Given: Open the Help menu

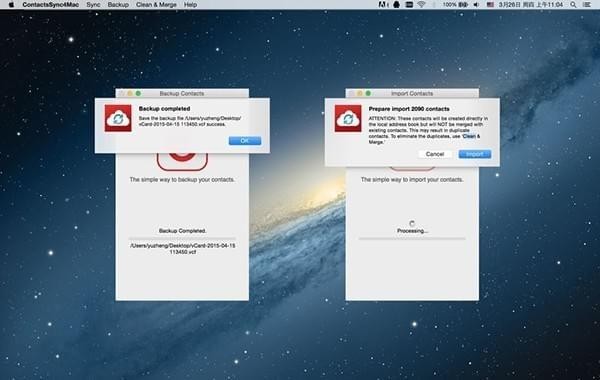Looking at the screenshot, I should (x=190, y=5).
